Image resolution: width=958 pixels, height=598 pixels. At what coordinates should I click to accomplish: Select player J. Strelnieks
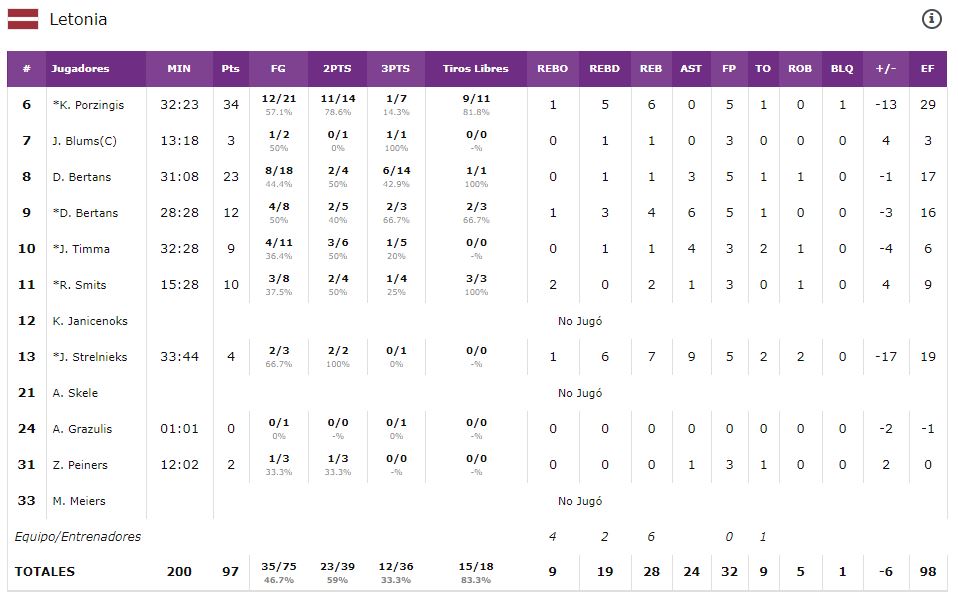[89, 357]
